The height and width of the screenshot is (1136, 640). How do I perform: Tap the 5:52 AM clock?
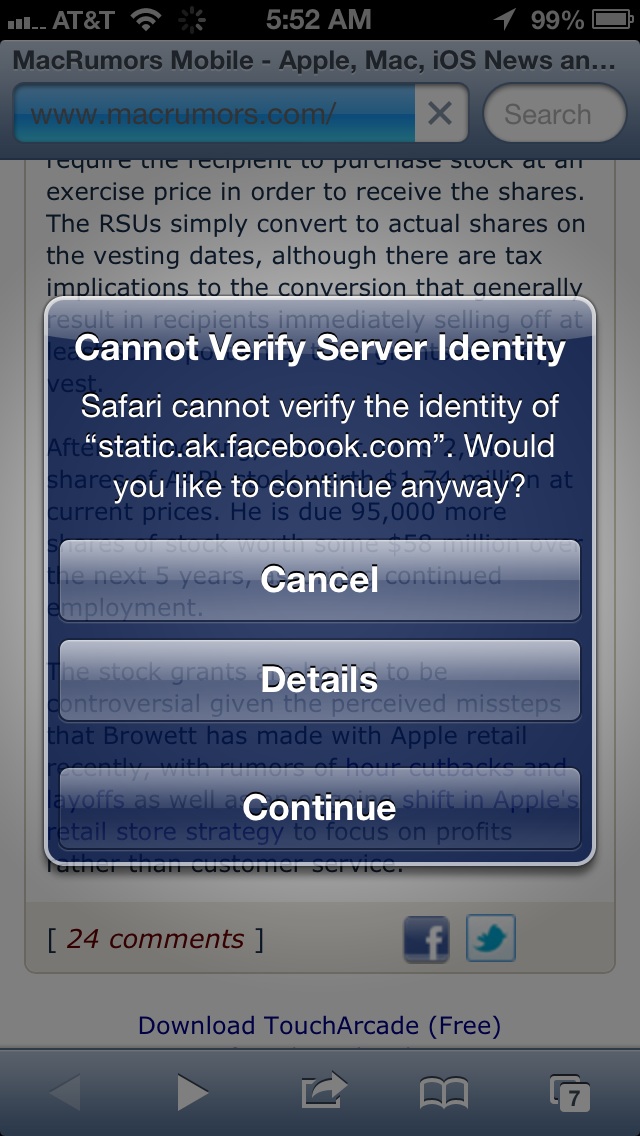pyautogui.click(x=319, y=20)
